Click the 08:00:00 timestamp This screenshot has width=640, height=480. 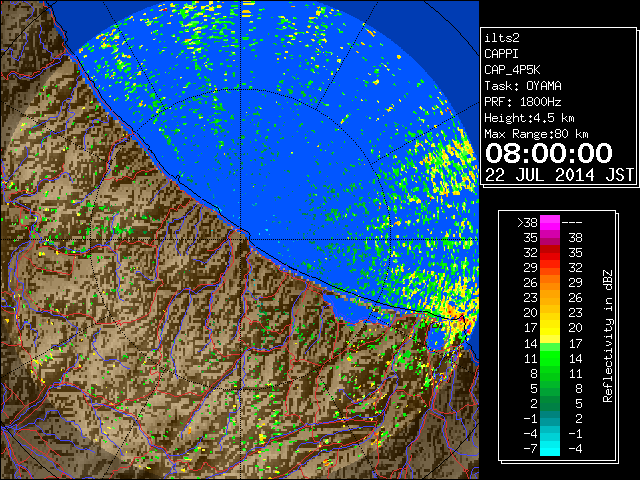(x=549, y=153)
